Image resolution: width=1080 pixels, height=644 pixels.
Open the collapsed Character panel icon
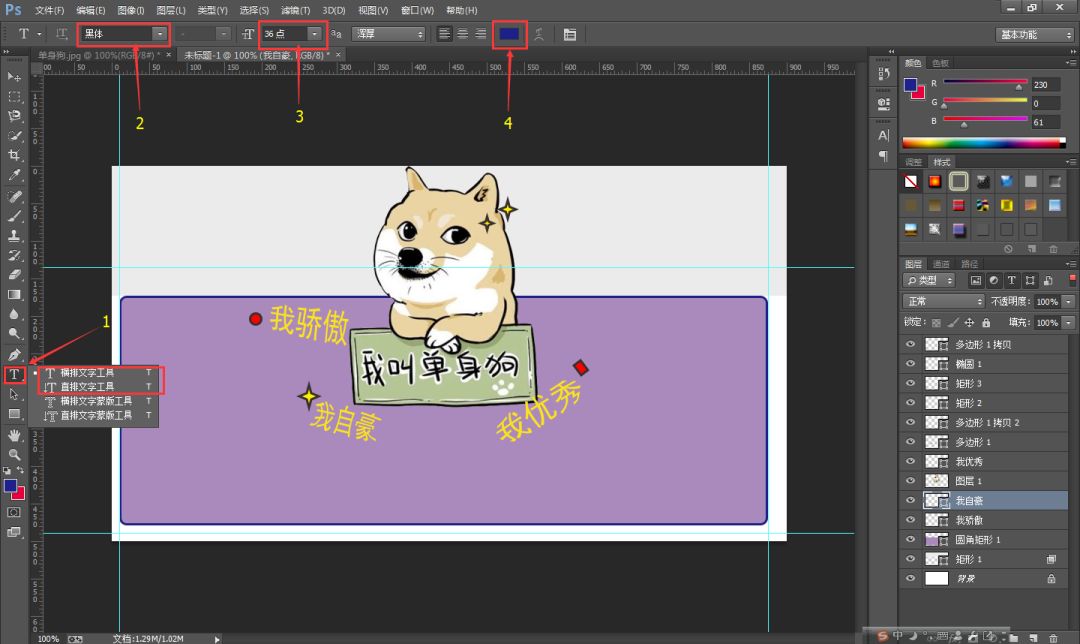[x=884, y=135]
